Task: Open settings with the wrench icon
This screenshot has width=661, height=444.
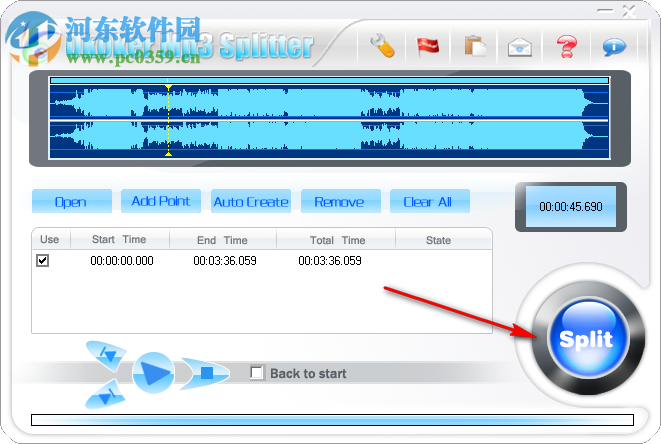Action: click(x=382, y=46)
